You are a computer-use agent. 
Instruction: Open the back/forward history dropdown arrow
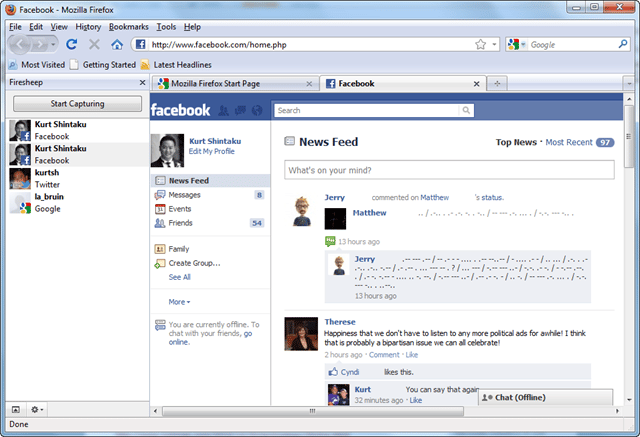coord(53,44)
